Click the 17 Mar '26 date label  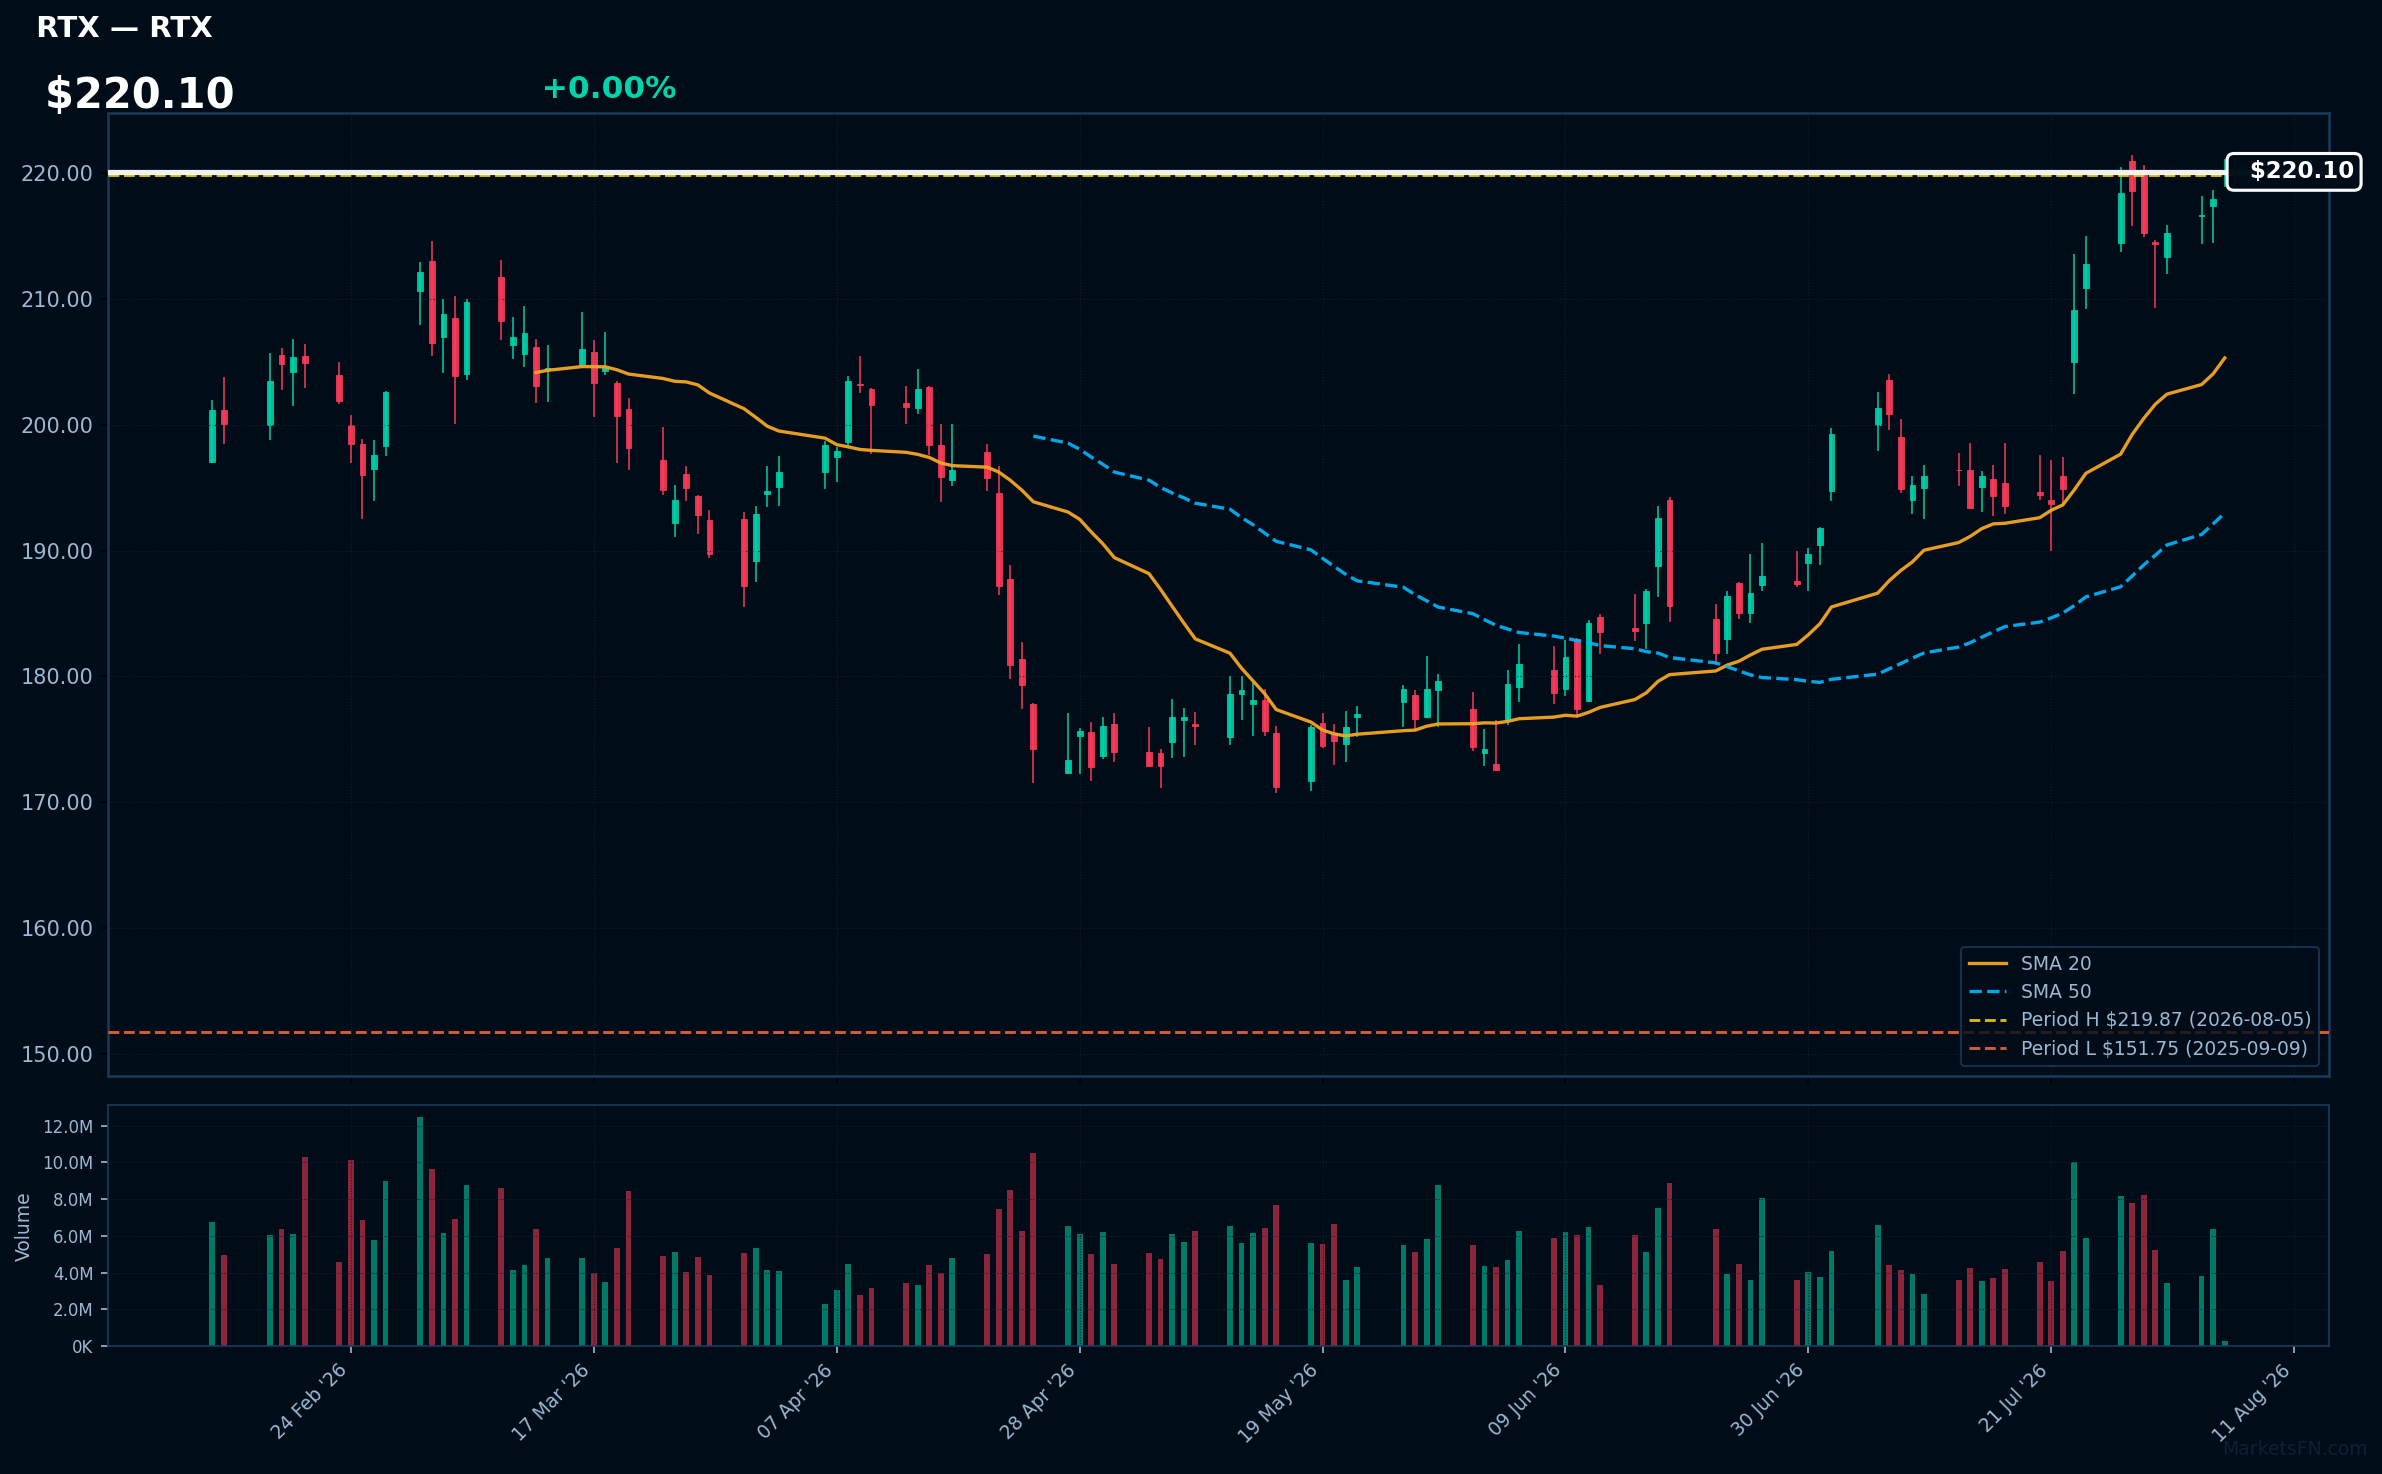point(551,1401)
